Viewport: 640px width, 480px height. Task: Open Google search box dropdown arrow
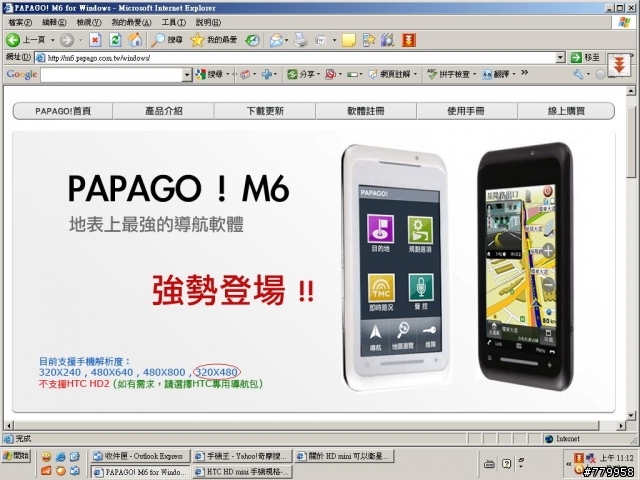pos(187,75)
